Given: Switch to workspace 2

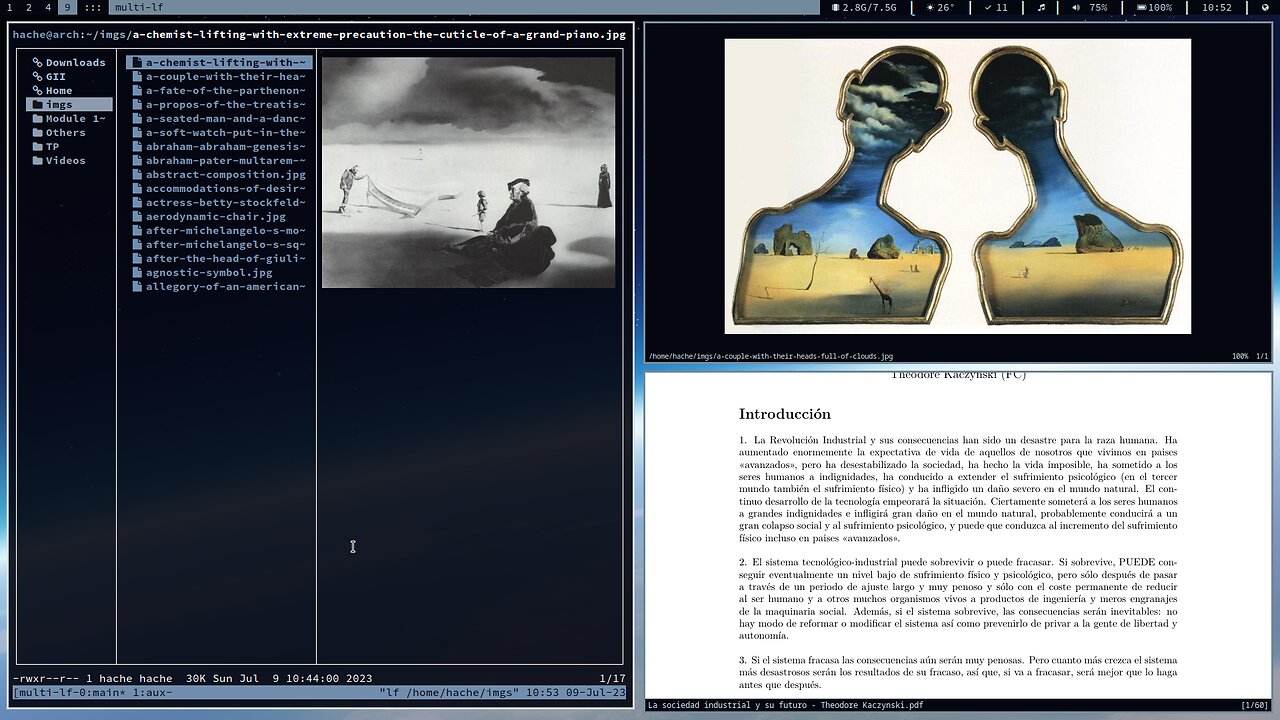Looking at the screenshot, I should pyautogui.click(x=28, y=7).
